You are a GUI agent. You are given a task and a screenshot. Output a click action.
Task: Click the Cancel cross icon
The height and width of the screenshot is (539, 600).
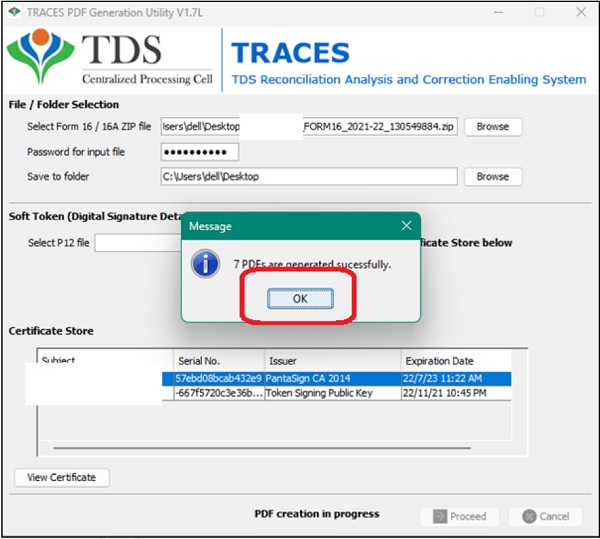pyautogui.click(x=529, y=516)
